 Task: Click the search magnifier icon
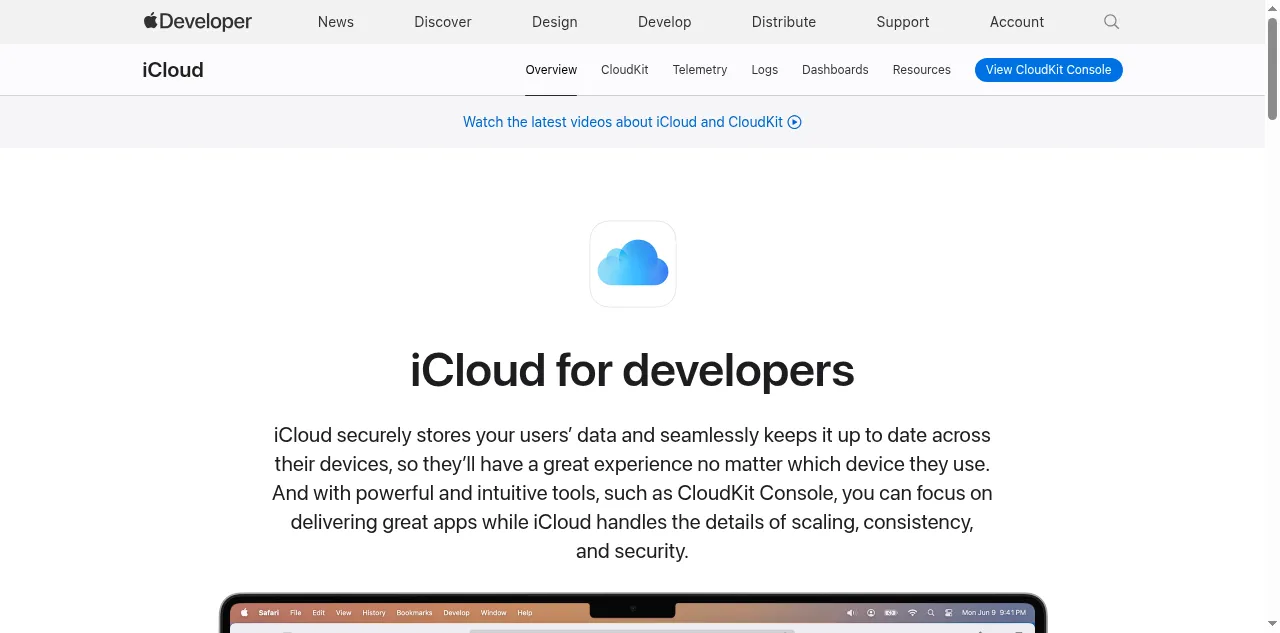(1111, 22)
